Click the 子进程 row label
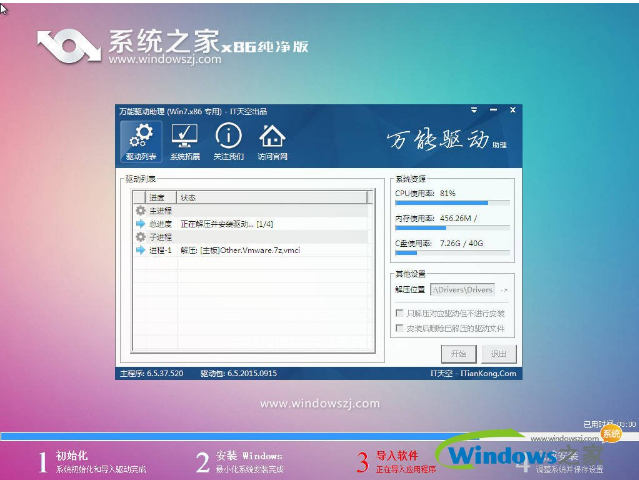Screen dimensions: 639x480 [161, 237]
